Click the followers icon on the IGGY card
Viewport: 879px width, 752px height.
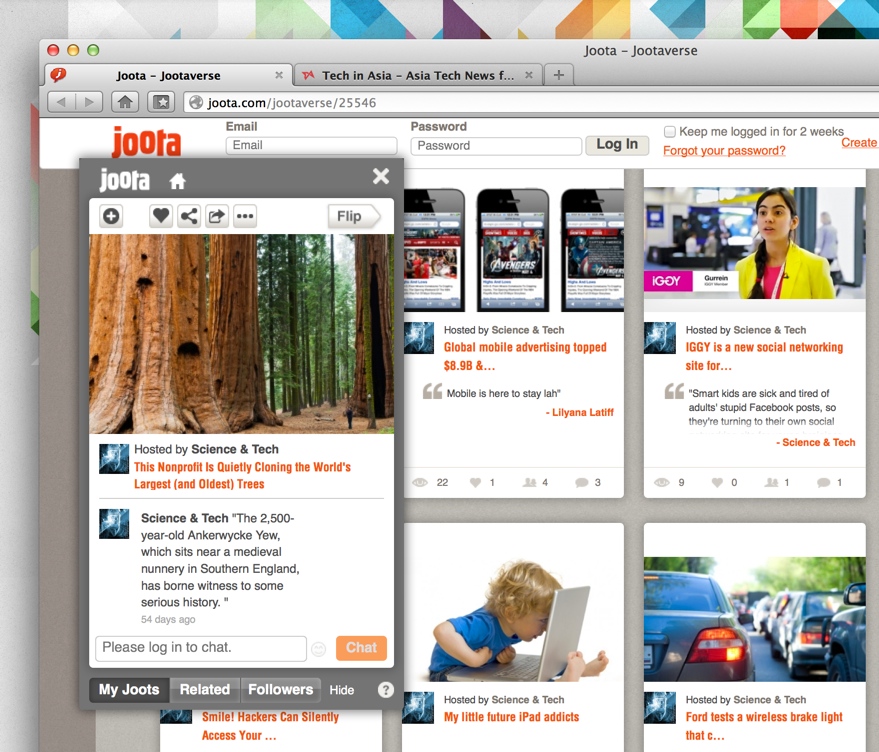pyautogui.click(x=771, y=482)
